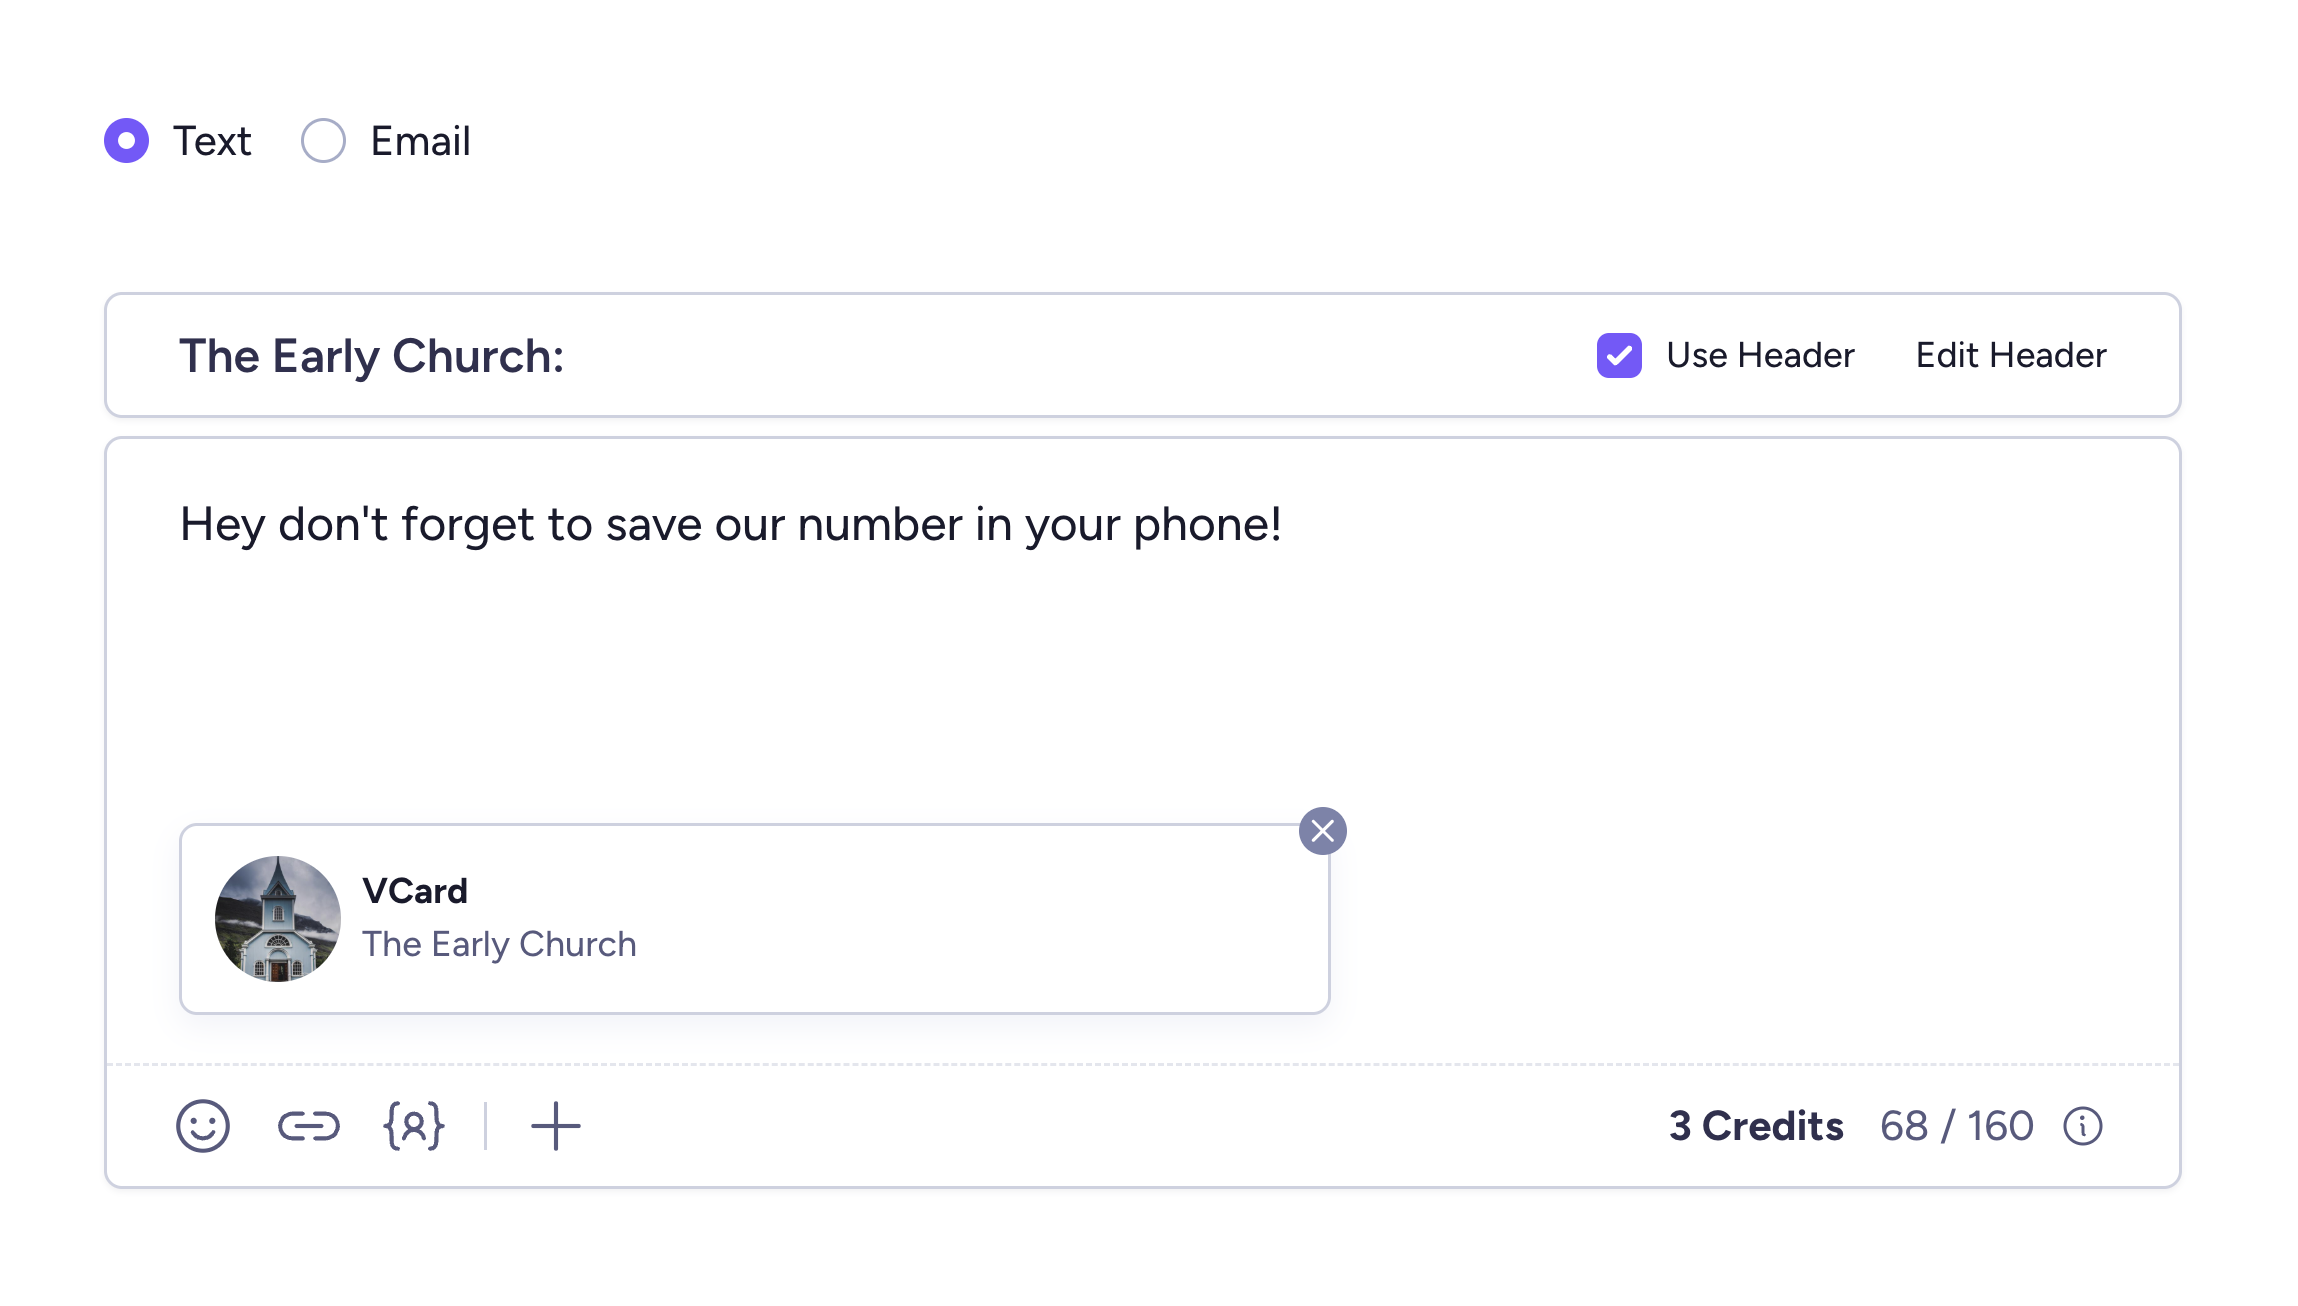2298x1306 pixels.
Task: Select the Email radio button
Action: point(324,141)
